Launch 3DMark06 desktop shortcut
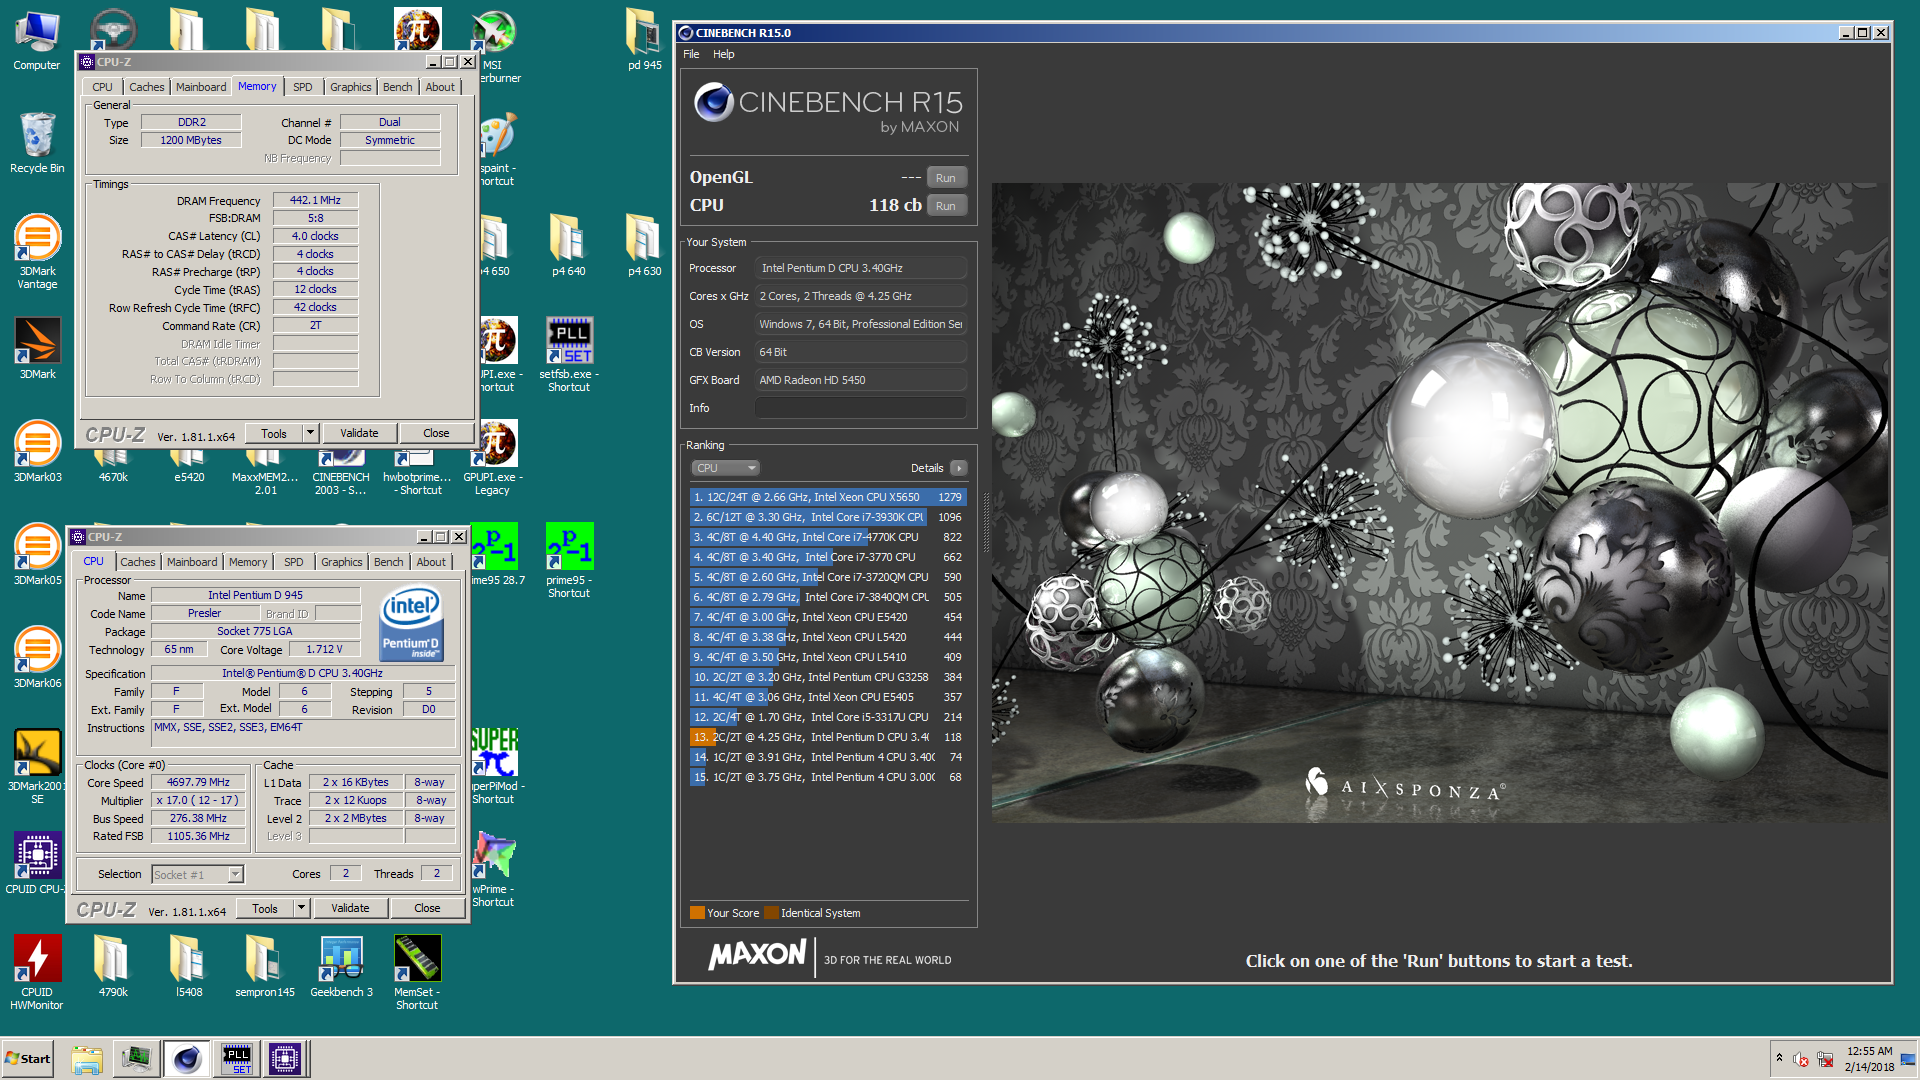Image resolution: width=1920 pixels, height=1080 pixels. coord(37,658)
